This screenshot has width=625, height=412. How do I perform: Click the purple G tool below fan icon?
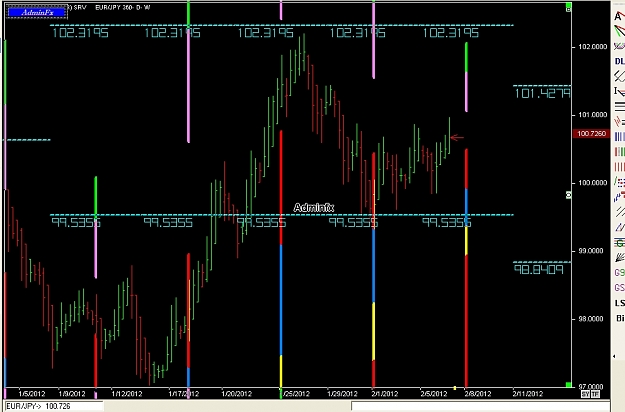(x=619, y=273)
